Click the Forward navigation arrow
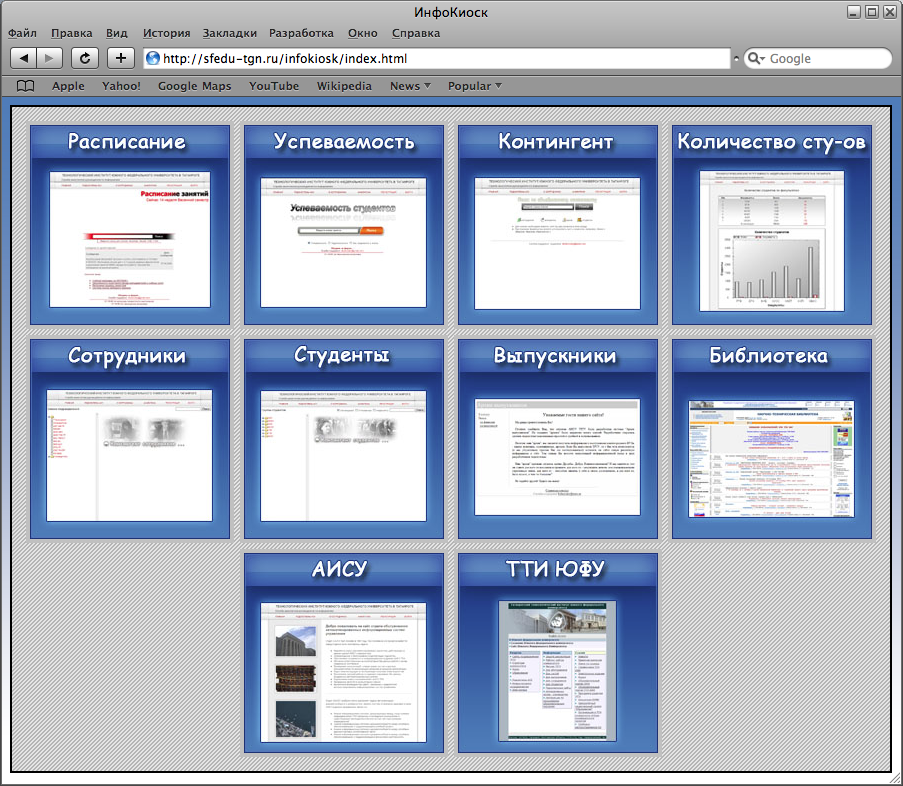Viewport: 903px width, 786px height. click(x=50, y=58)
